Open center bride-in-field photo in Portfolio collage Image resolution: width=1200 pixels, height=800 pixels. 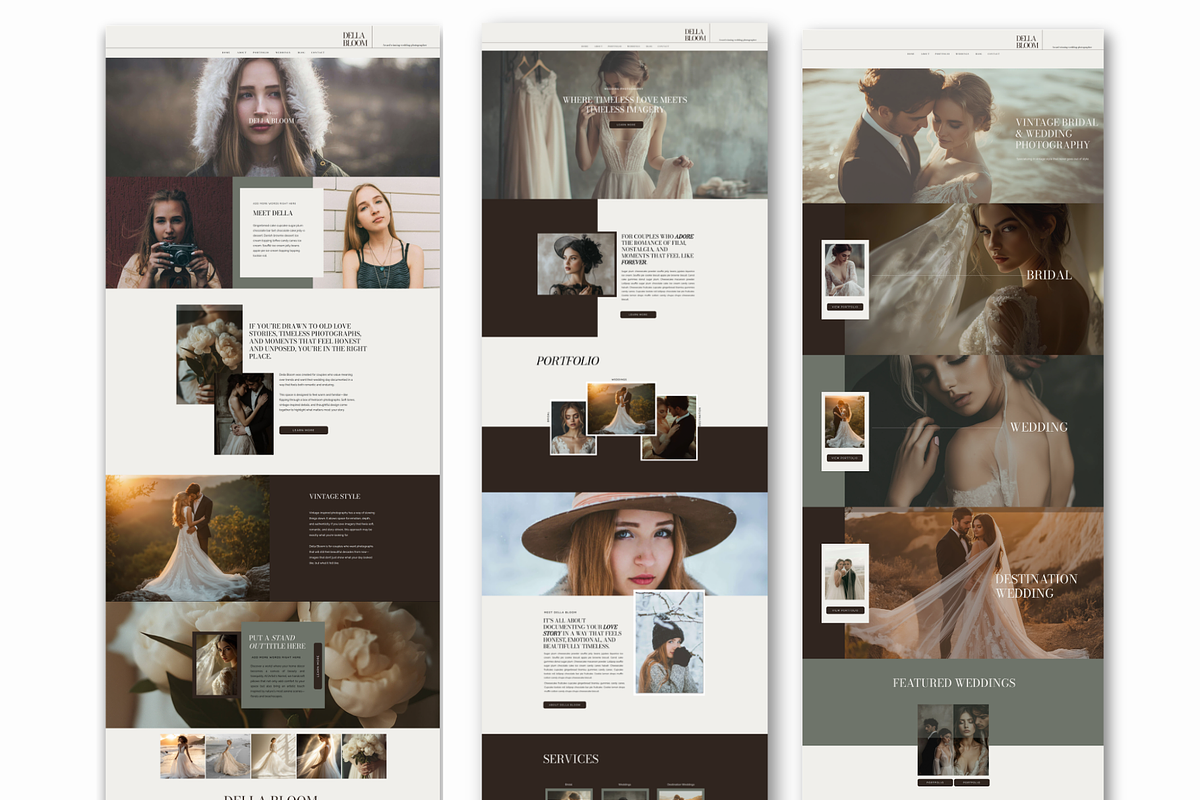(621, 408)
